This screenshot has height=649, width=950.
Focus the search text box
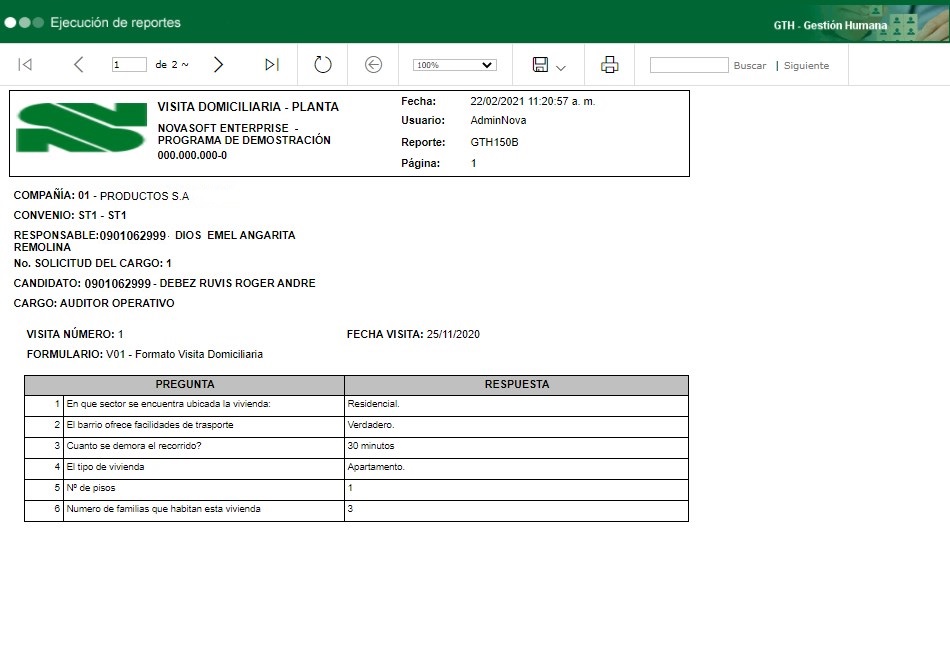pyautogui.click(x=689, y=65)
